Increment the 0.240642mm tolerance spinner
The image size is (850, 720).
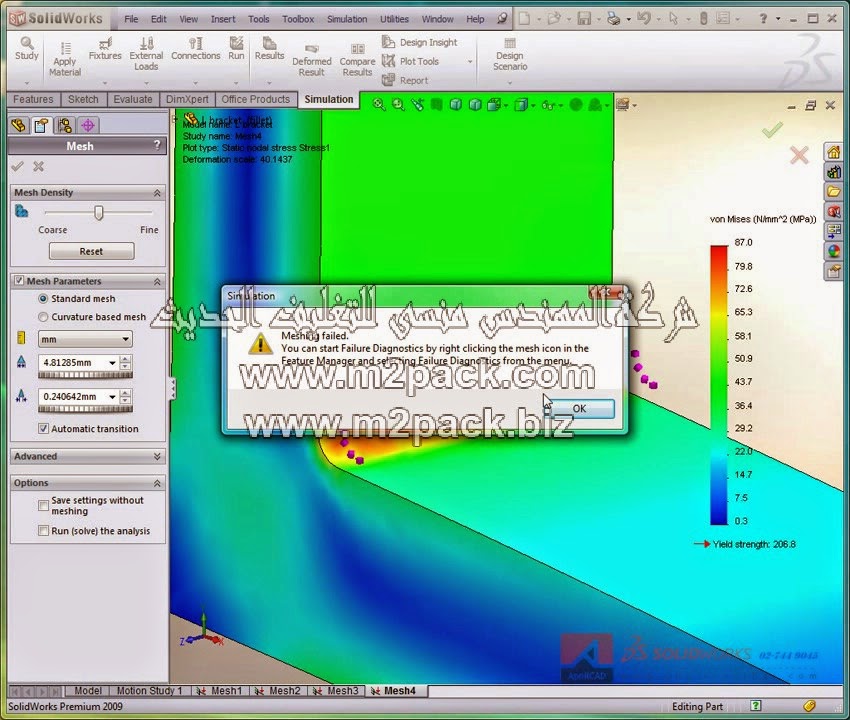[125, 393]
